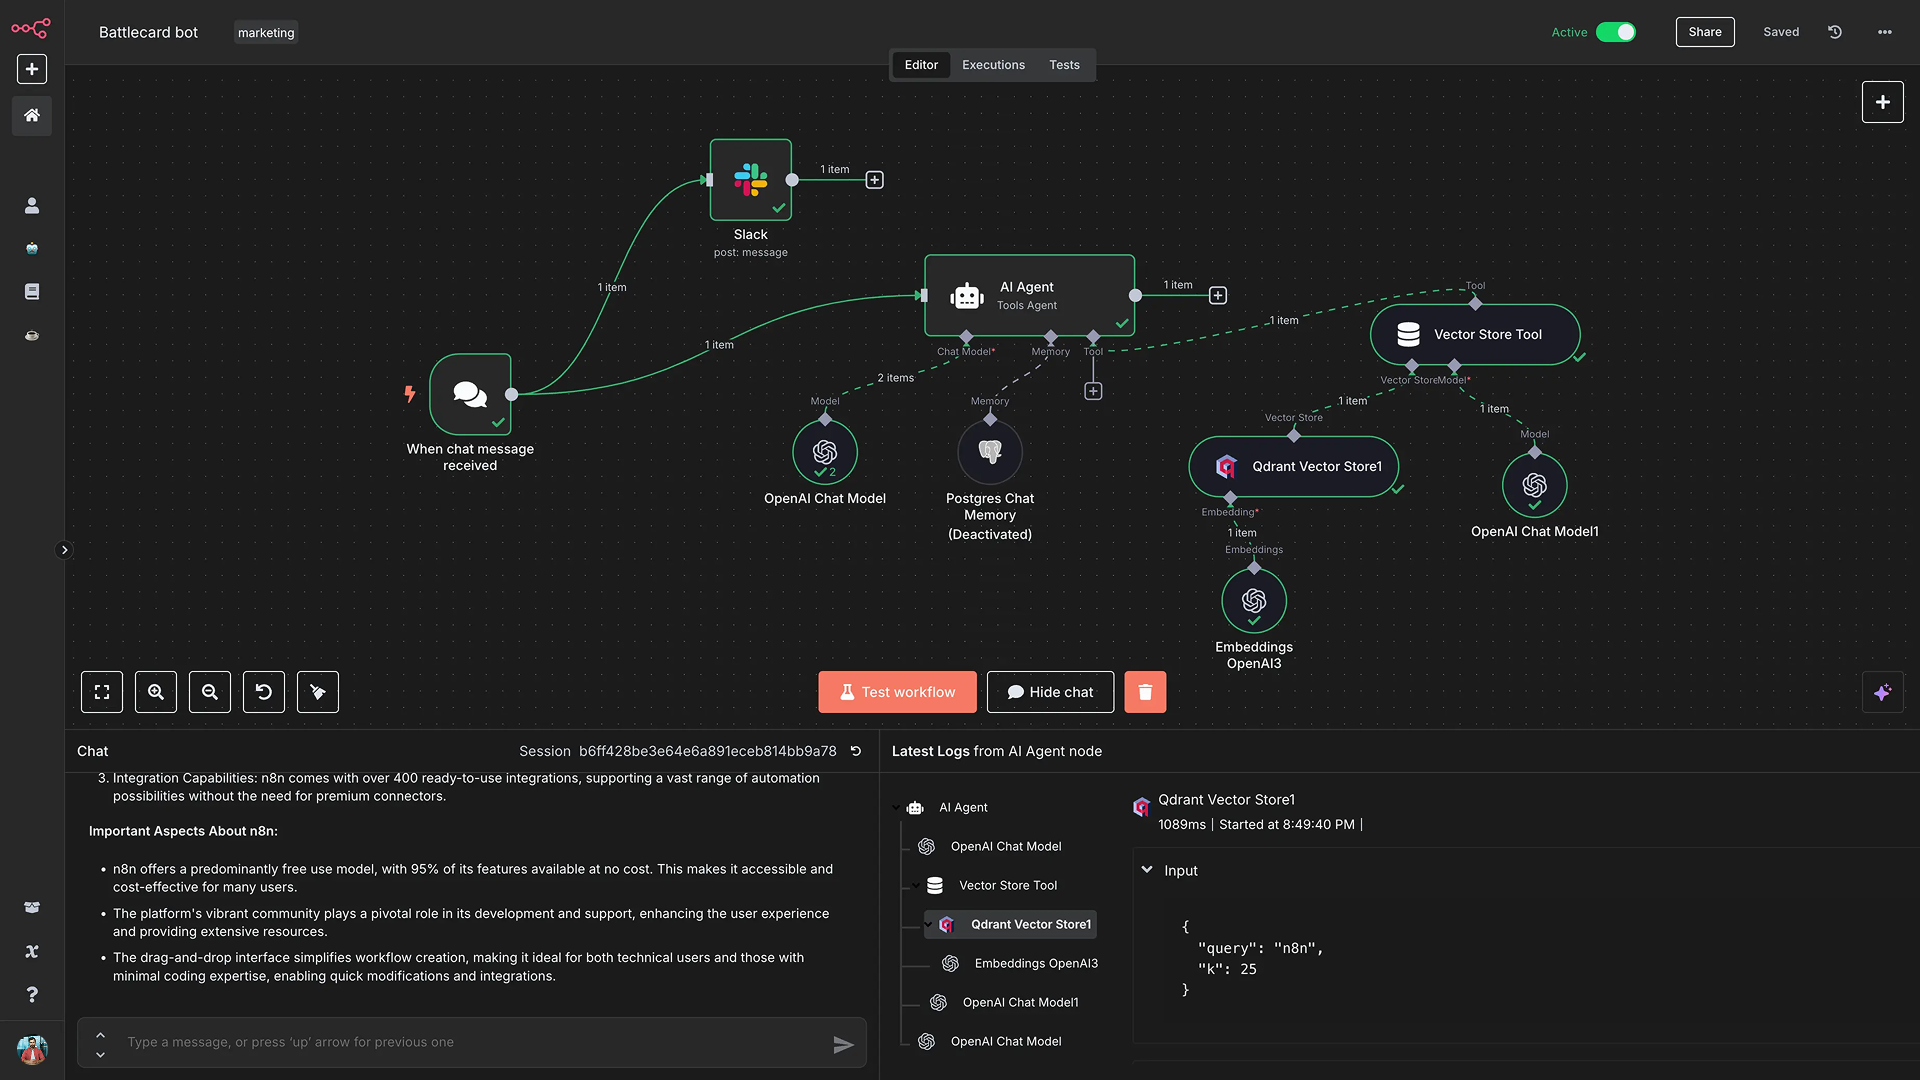Delete the chat session via the trash icon
This screenshot has width=1920, height=1080.
click(x=1145, y=692)
